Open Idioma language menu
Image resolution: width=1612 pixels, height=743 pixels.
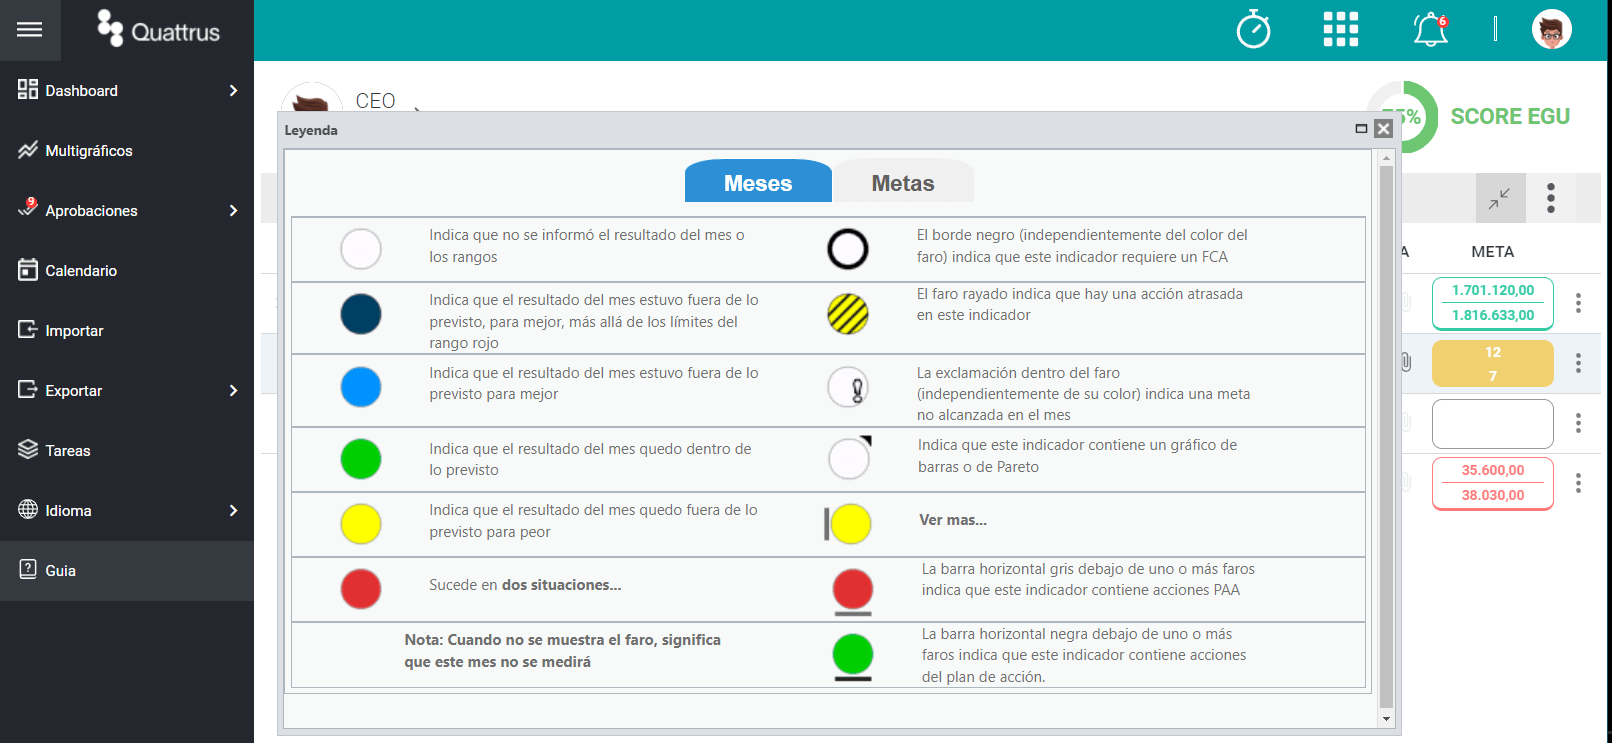click(x=127, y=511)
